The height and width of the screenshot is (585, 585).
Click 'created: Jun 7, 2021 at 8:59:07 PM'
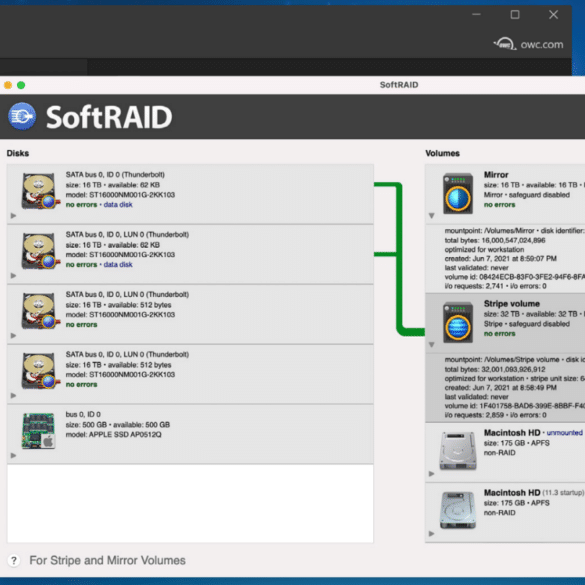500,259
